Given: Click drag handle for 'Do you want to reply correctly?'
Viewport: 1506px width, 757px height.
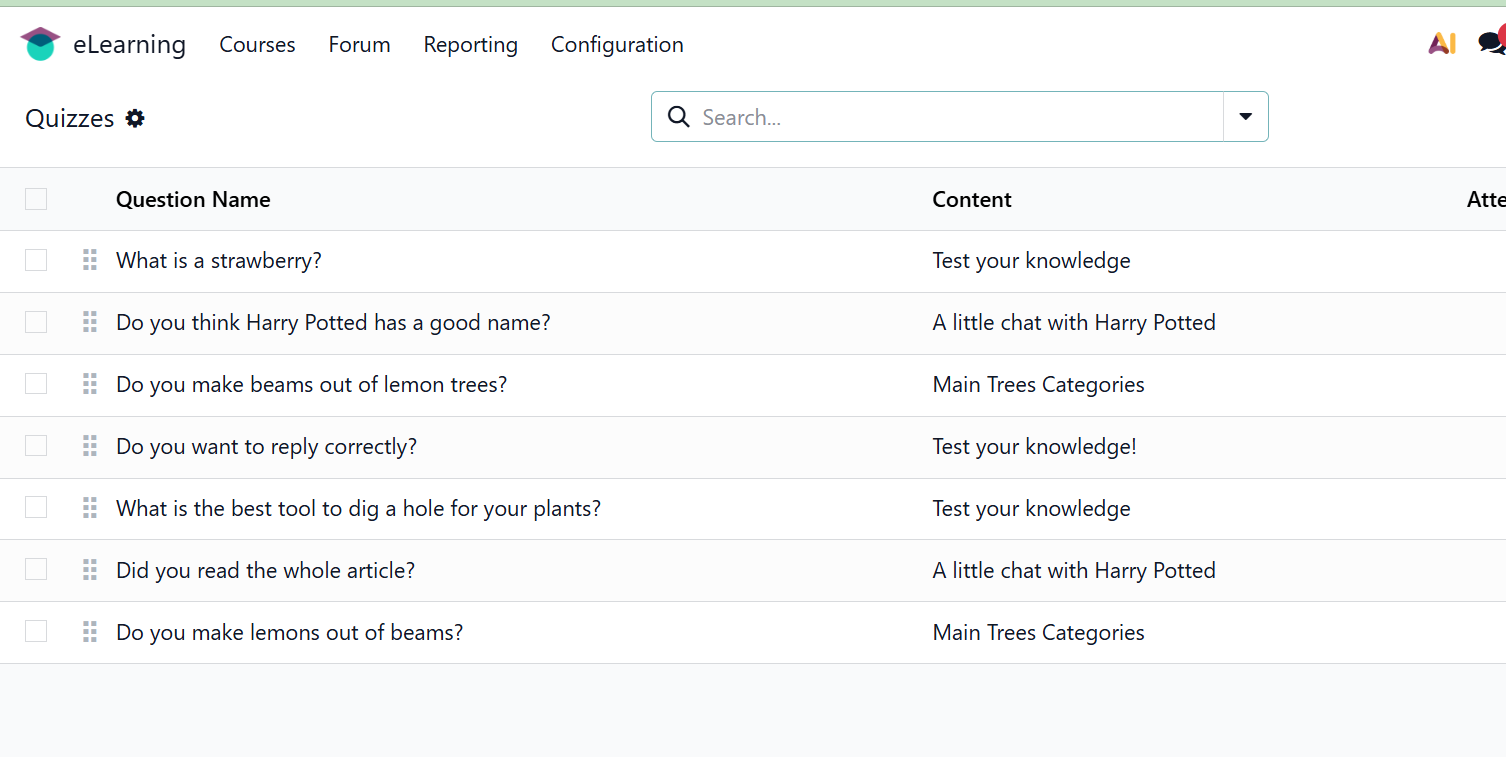Looking at the screenshot, I should coord(90,446).
